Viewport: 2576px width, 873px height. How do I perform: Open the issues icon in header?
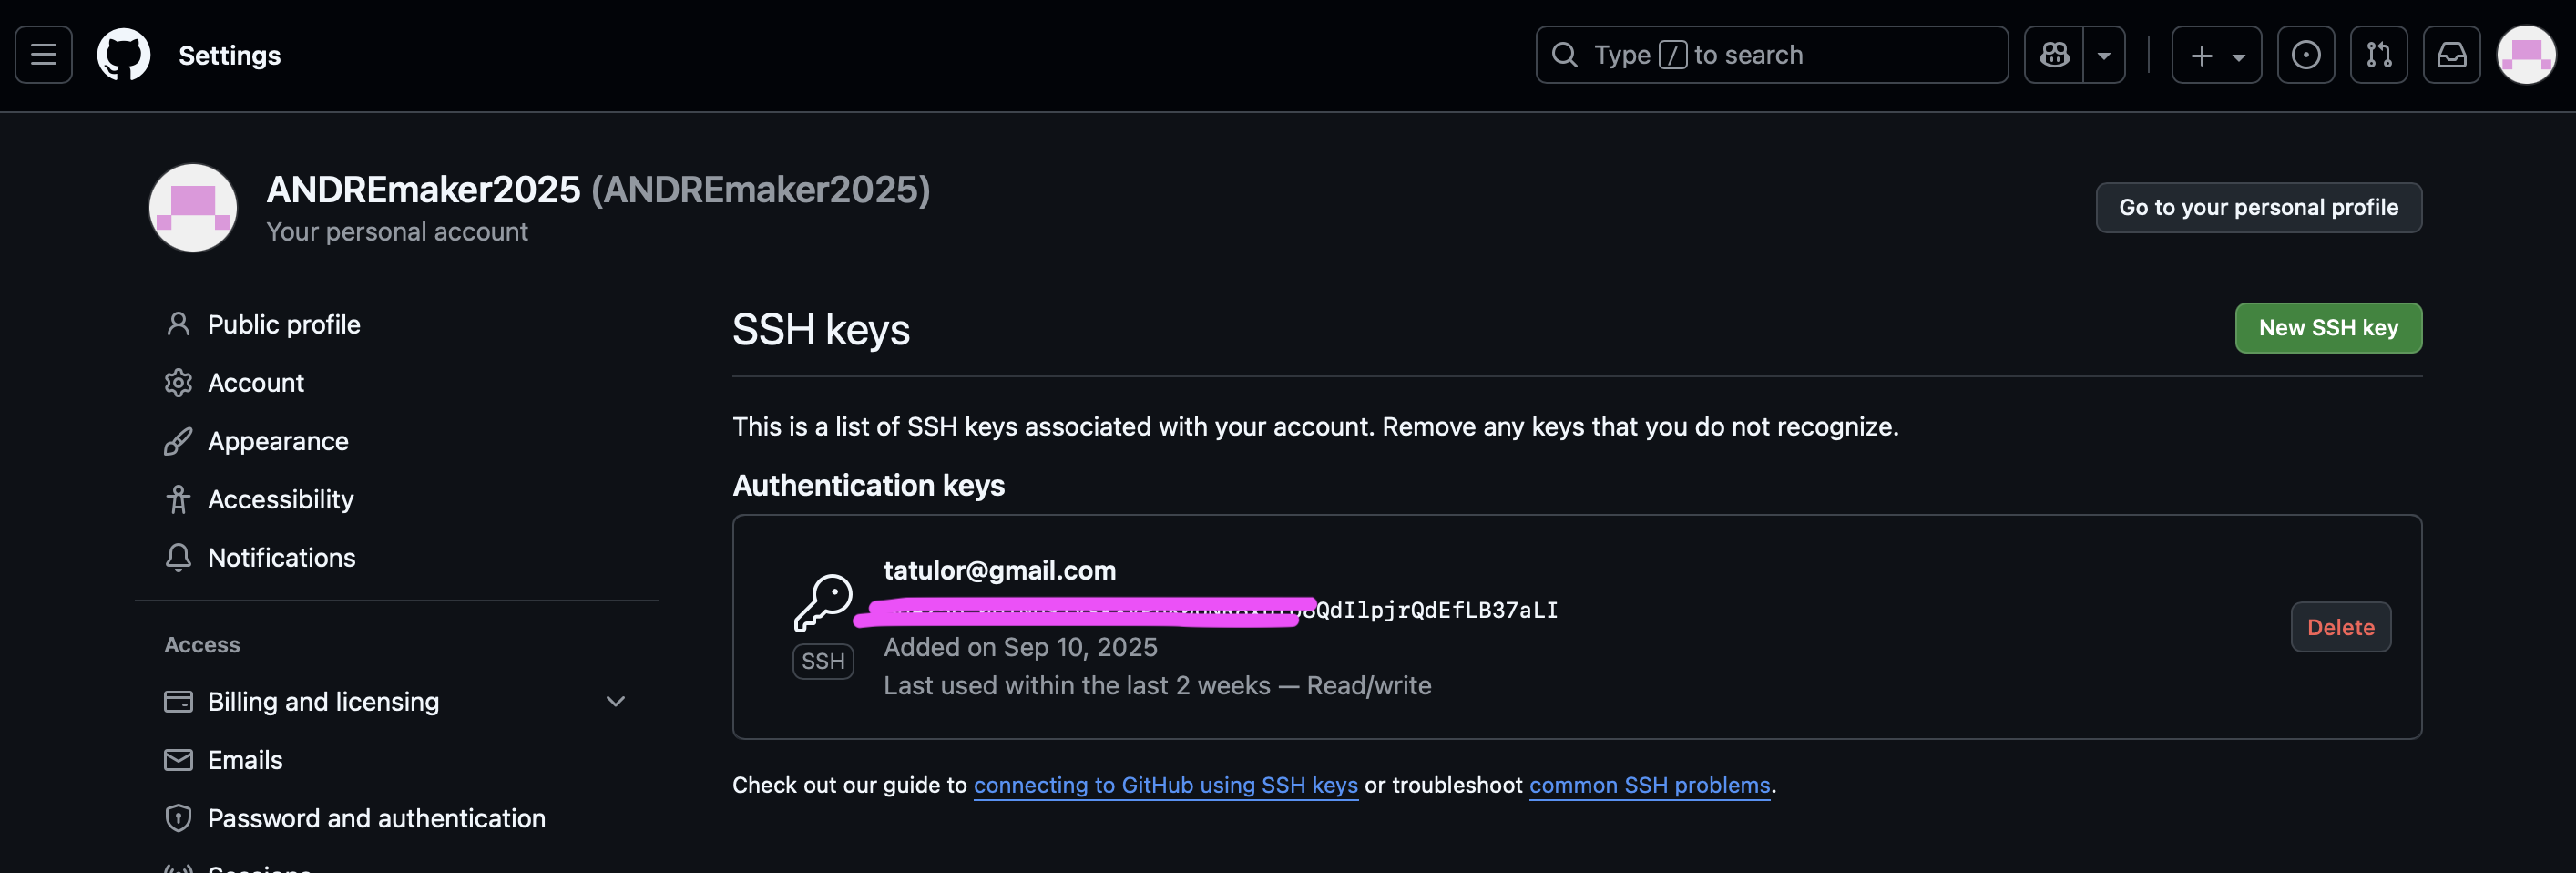pos(2305,55)
